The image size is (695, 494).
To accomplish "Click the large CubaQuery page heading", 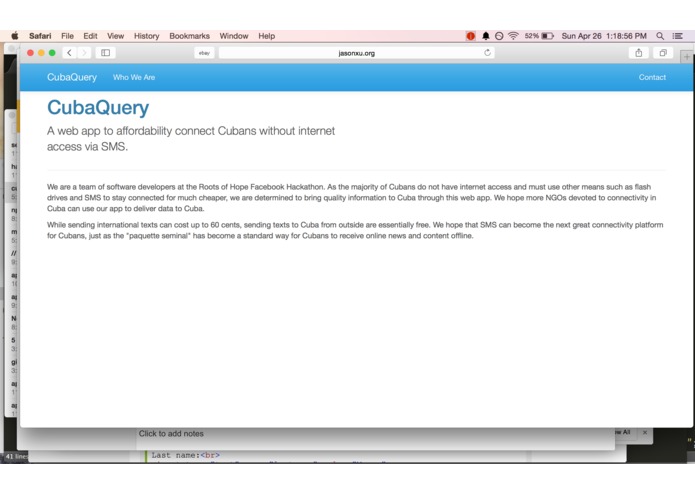I will [98, 108].
